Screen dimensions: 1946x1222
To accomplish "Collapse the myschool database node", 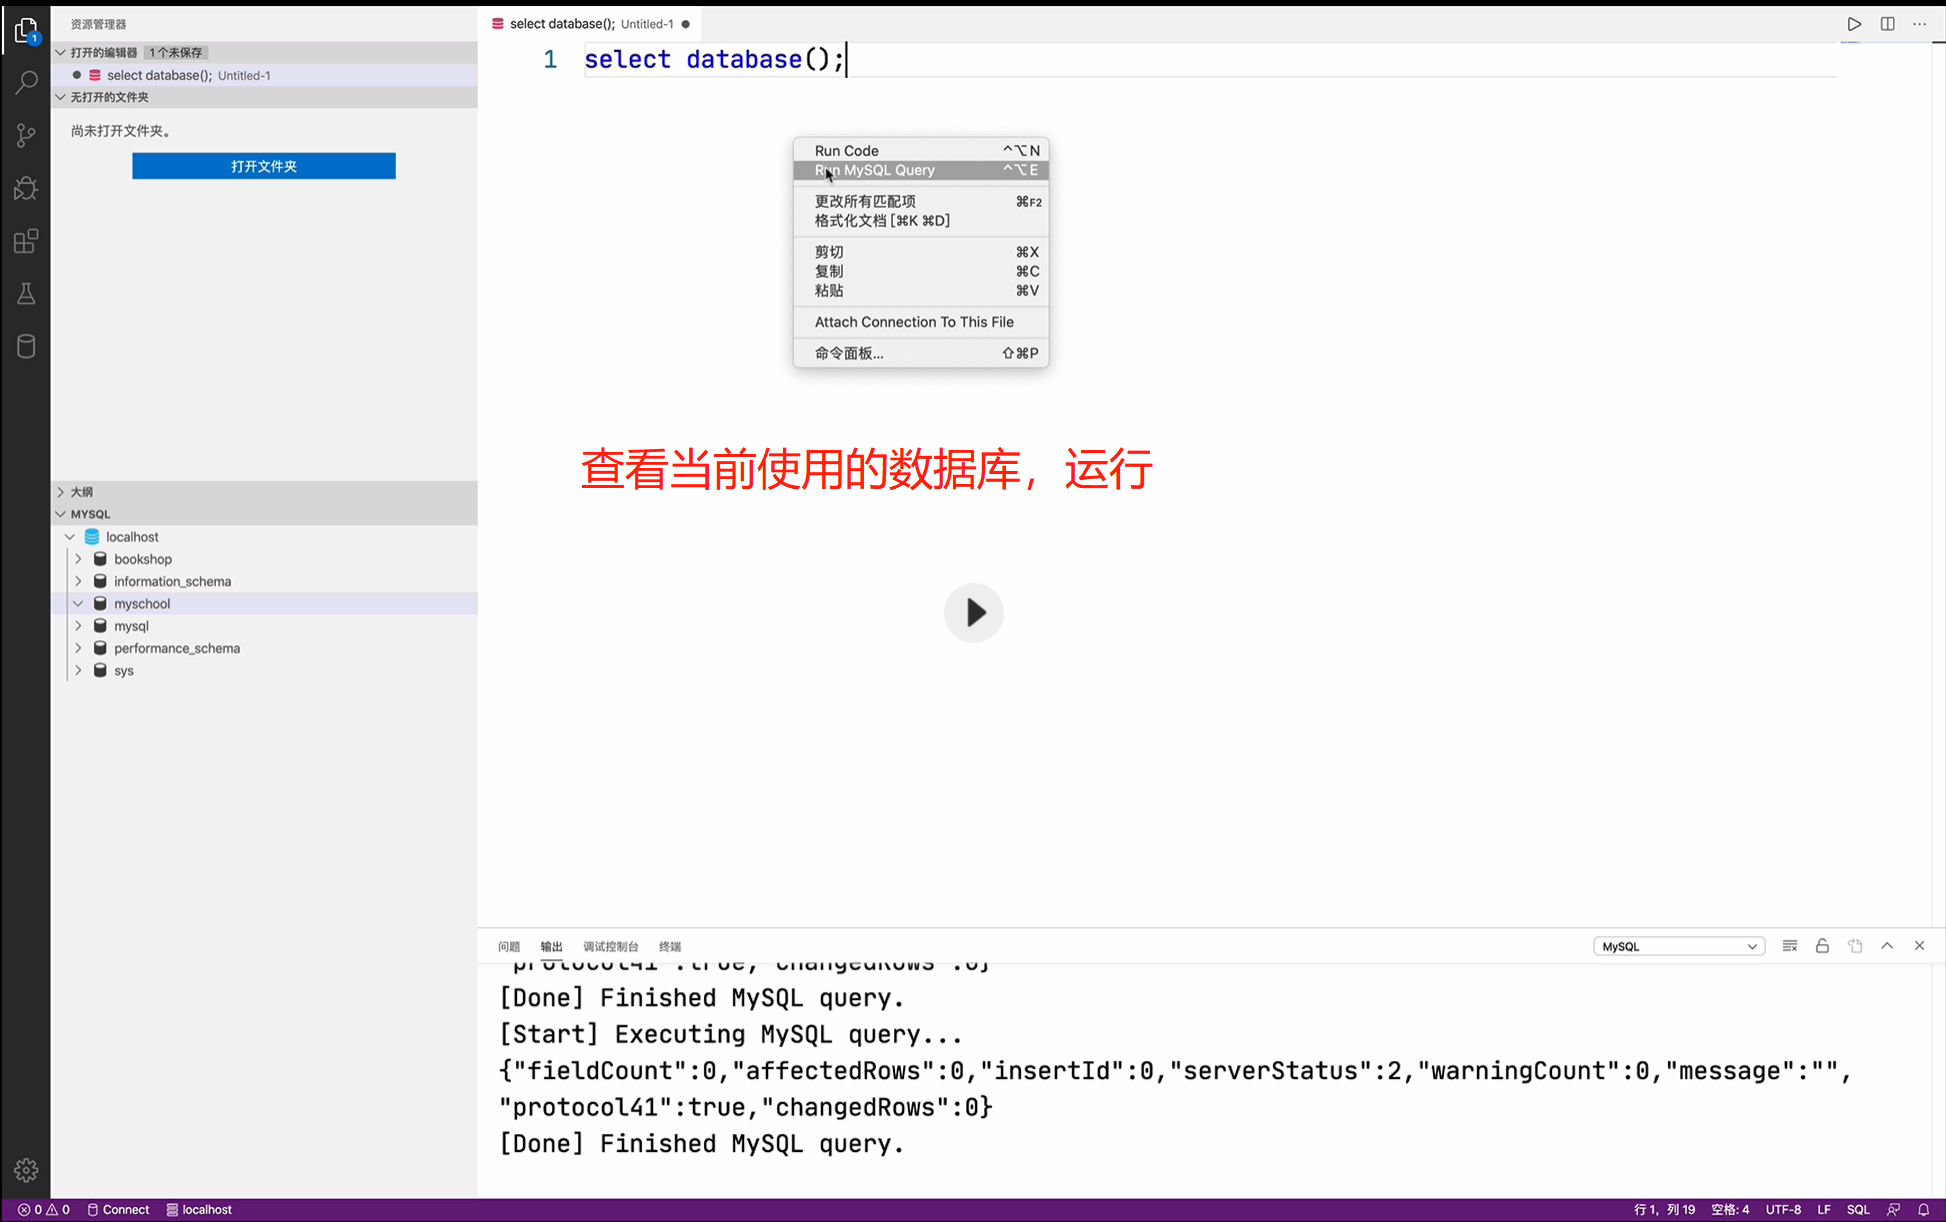I will (x=78, y=604).
